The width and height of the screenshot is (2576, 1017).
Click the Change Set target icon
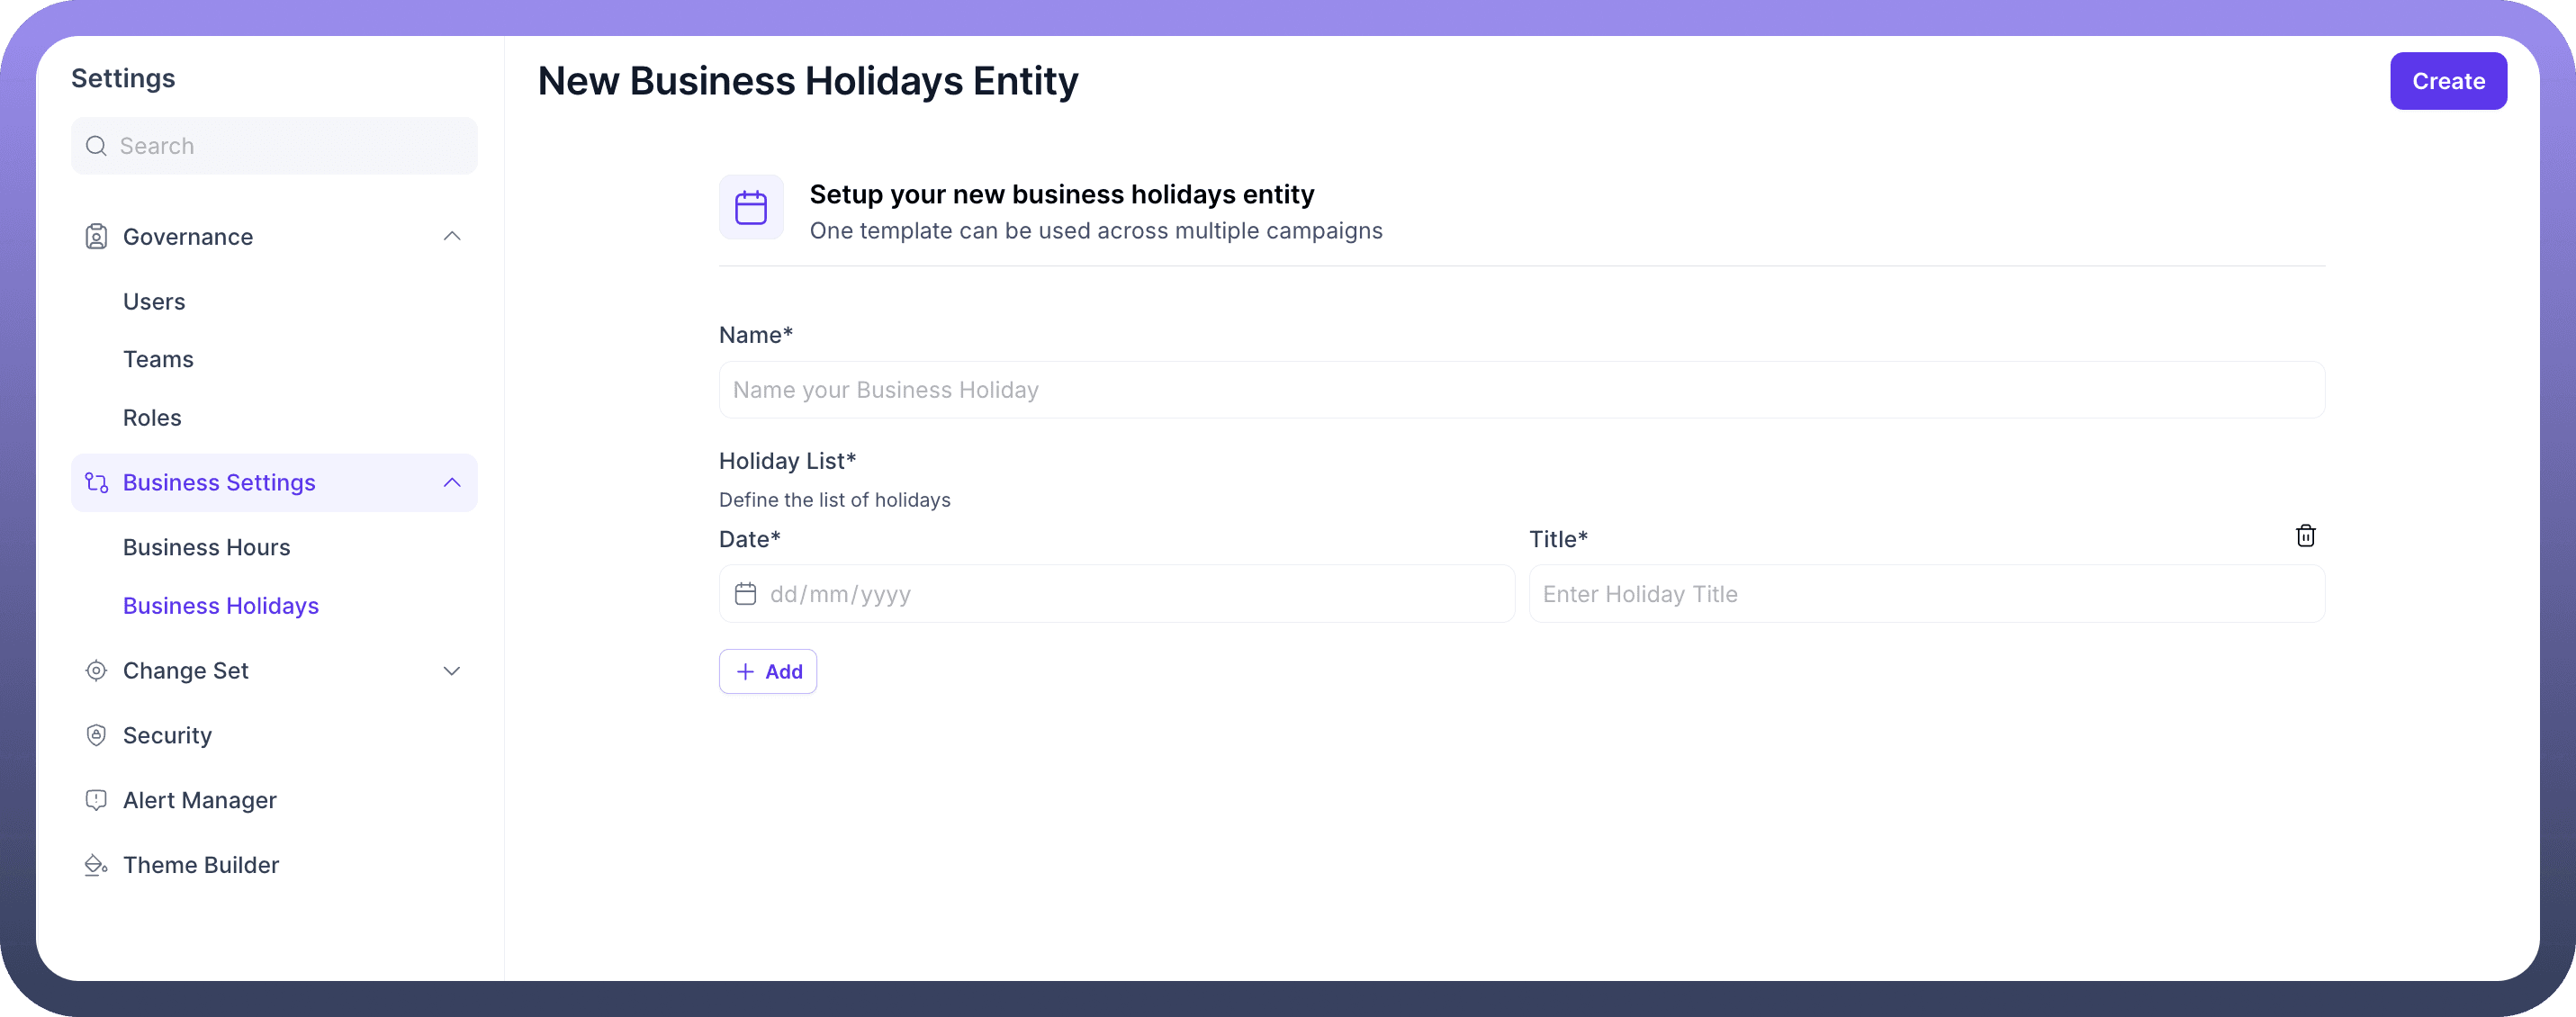pos(96,671)
